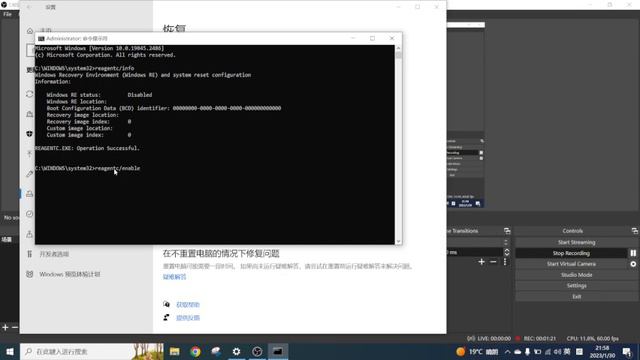
Task: Add a transition with the plus icon
Action: (x=482, y=262)
